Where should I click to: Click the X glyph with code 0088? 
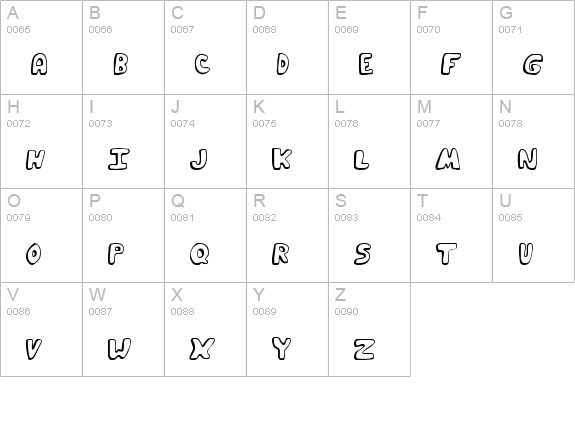(x=202, y=348)
